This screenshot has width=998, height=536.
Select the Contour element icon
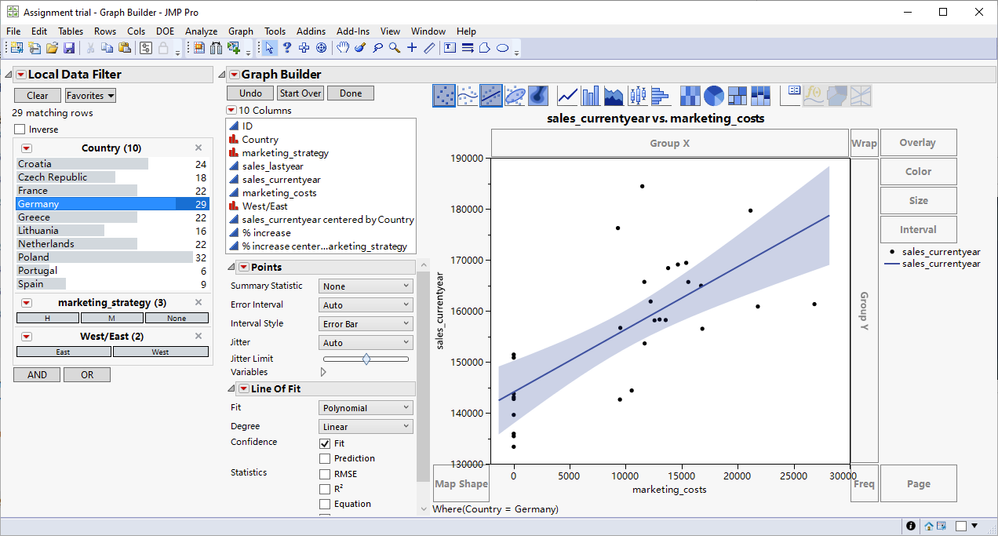pos(539,95)
